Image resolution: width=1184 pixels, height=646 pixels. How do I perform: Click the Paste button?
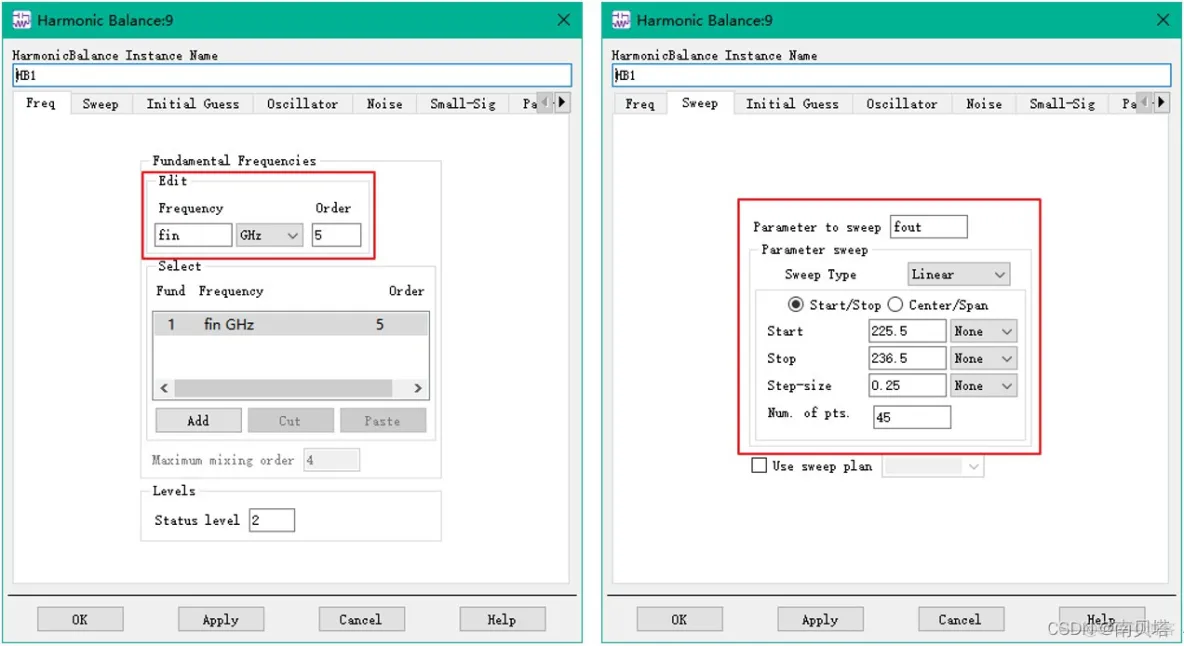383,420
